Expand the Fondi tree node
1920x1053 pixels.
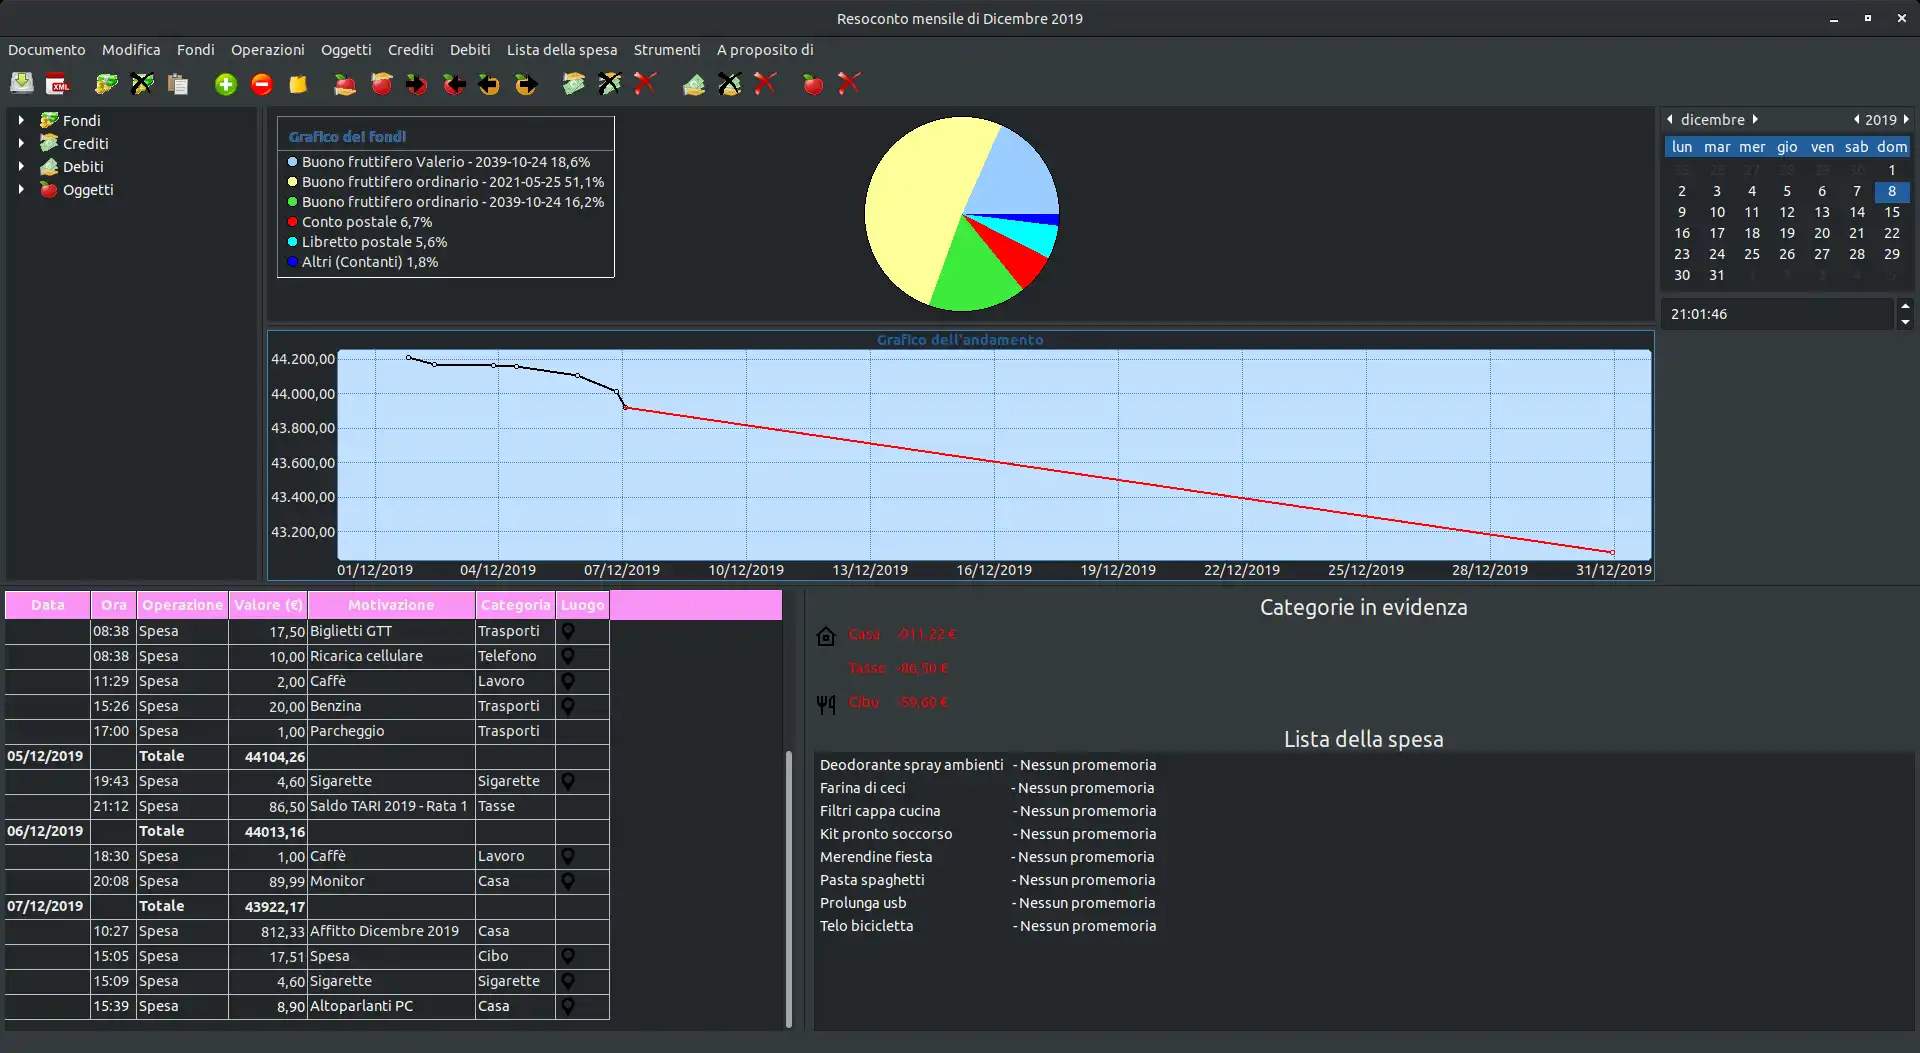[21, 120]
